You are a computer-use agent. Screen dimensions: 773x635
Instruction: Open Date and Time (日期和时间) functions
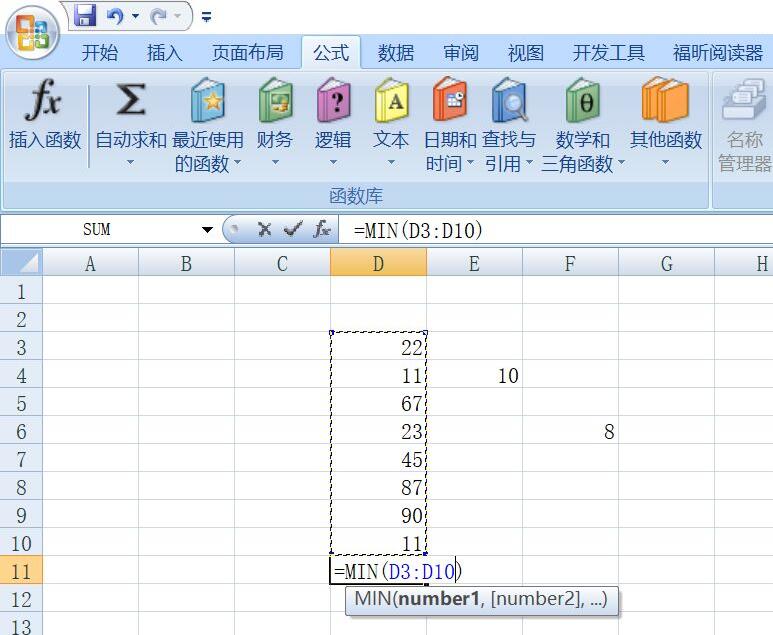(450, 126)
